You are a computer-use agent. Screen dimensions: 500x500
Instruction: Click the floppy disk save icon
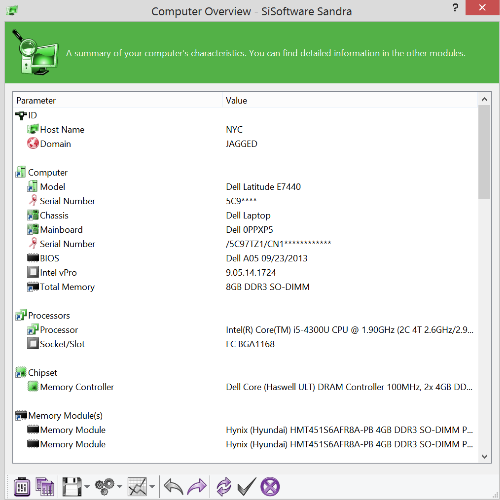pos(72,487)
